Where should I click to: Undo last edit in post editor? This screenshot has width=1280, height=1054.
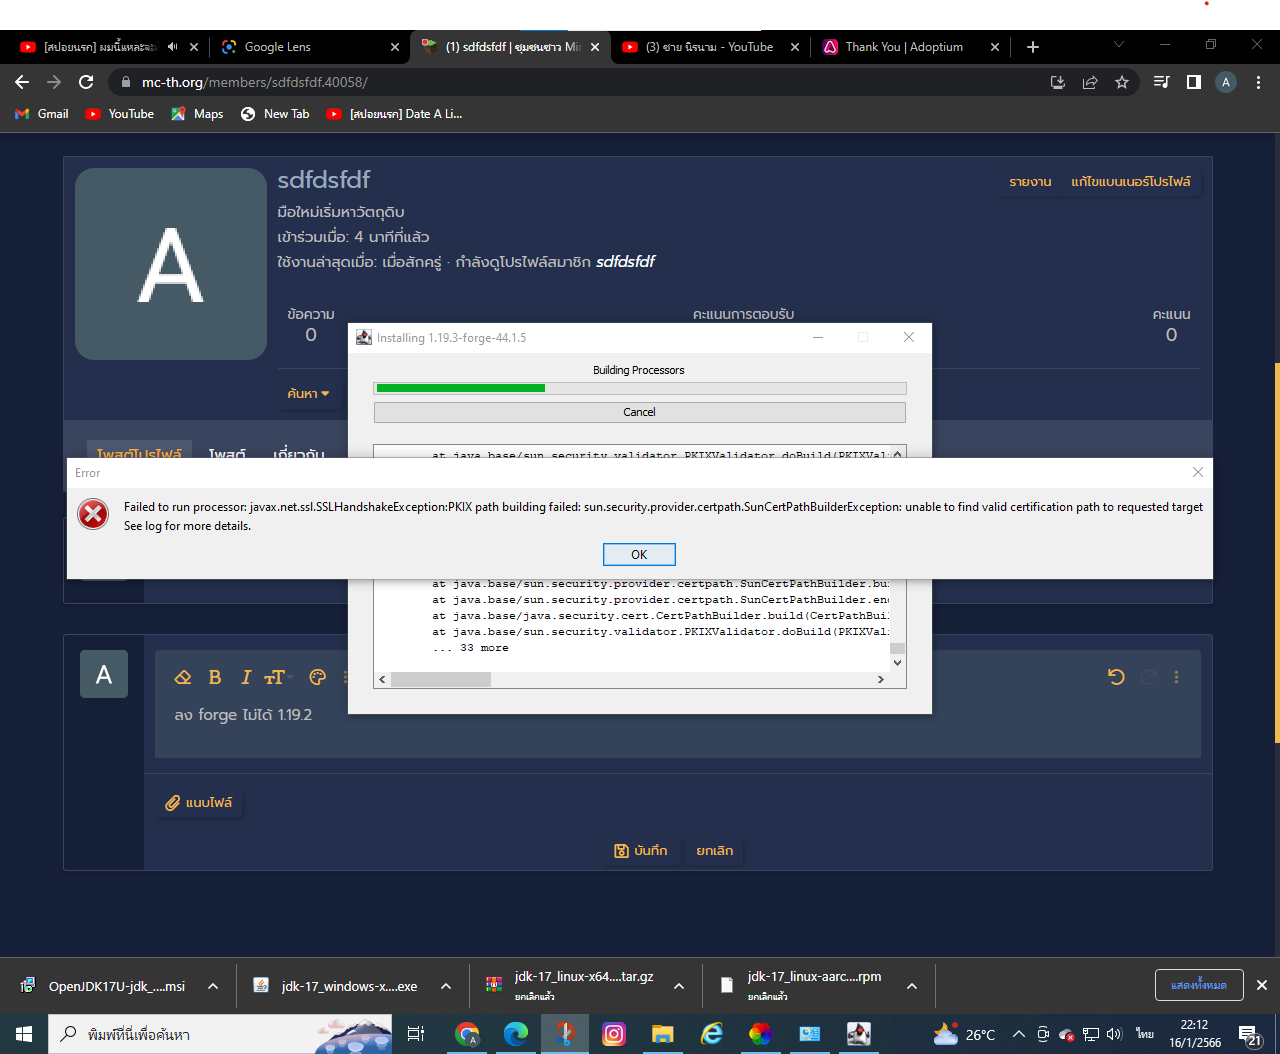pyautogui.click(x=1116, y=677)
